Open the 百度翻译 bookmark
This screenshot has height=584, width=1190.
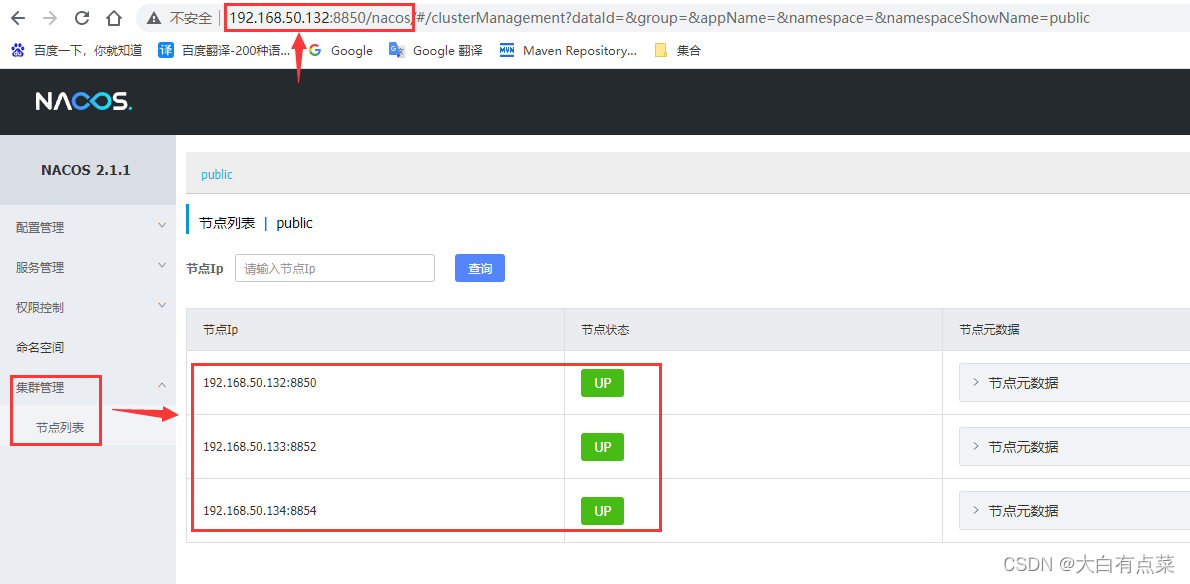(x=225, y=51)
